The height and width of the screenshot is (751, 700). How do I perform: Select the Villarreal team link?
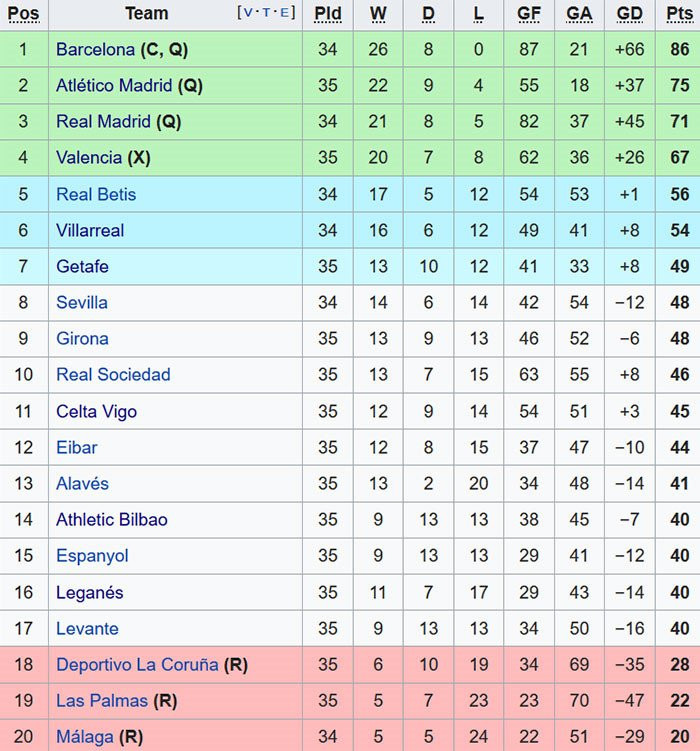point(90,230)
